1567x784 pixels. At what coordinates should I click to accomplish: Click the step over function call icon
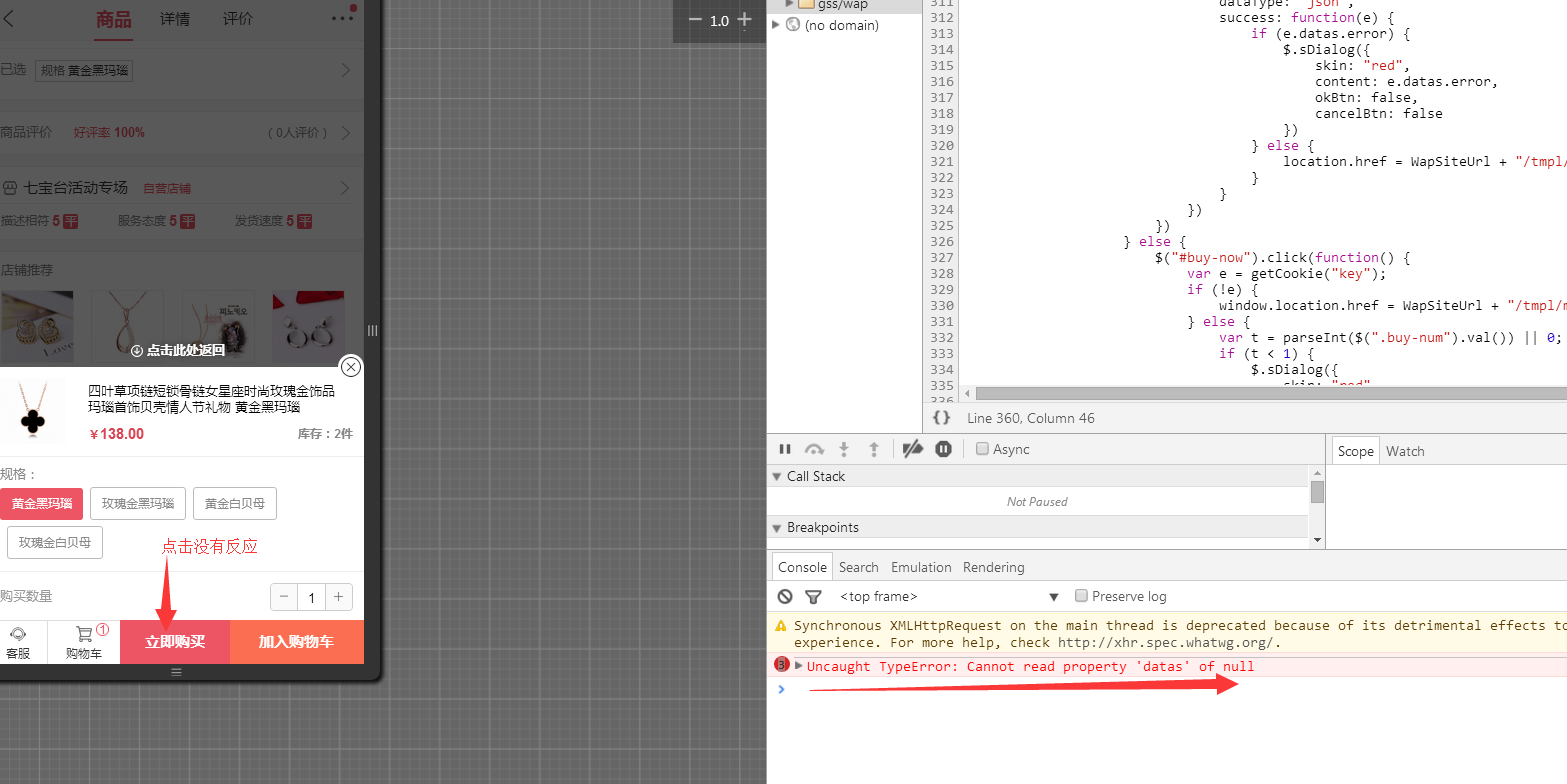814,449
